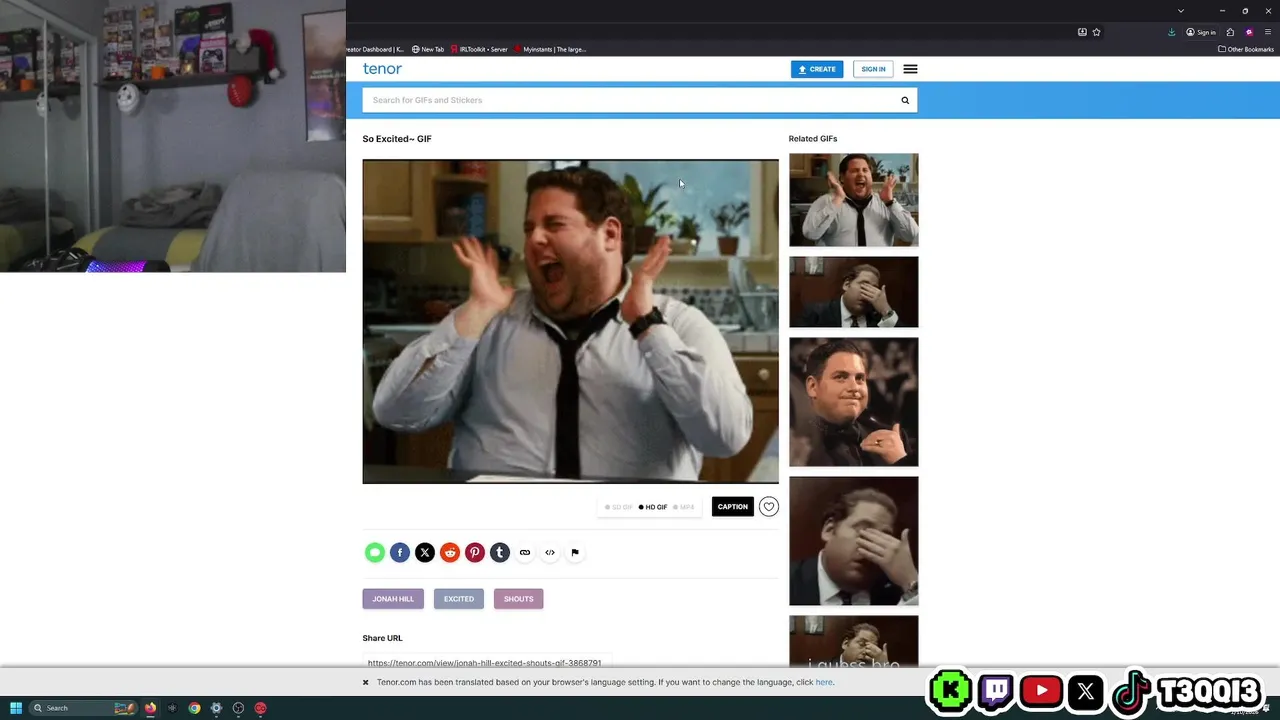This screenshot has width=1280, height=720.
Task: Open fourth related GIF with hand covering face
Action: tap(853, 541)
